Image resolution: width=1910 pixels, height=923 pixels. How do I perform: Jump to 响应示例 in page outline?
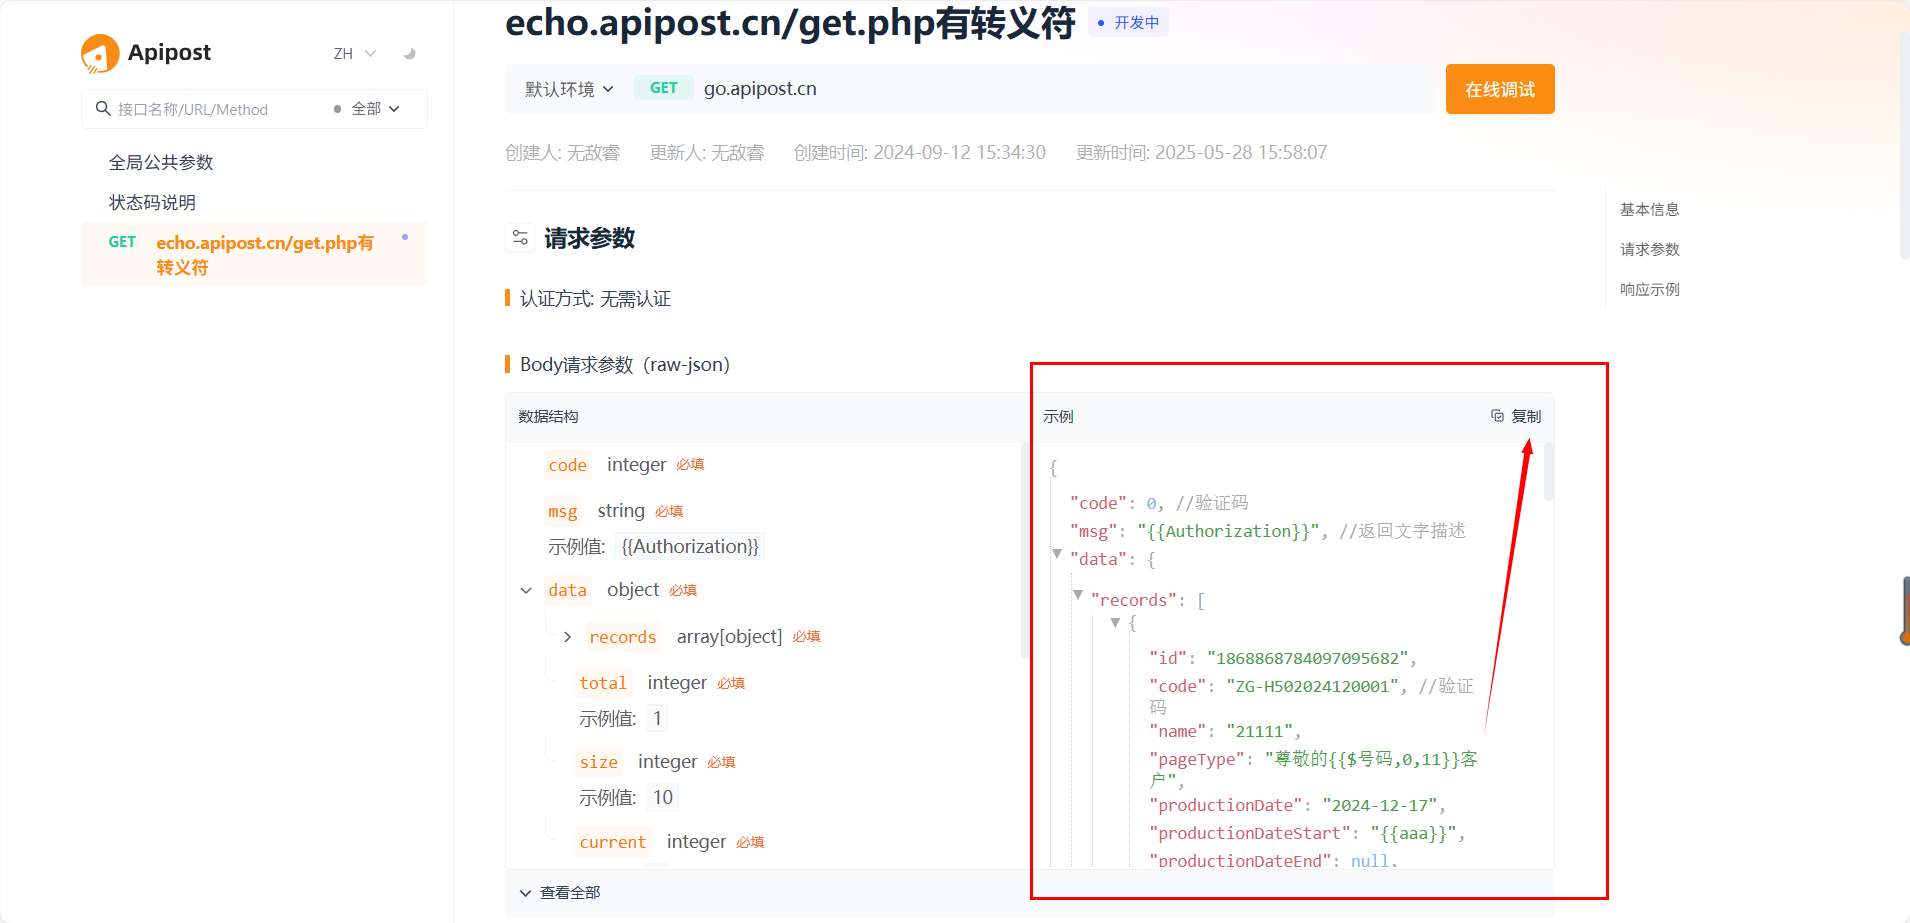click(x=1650, y=289)
